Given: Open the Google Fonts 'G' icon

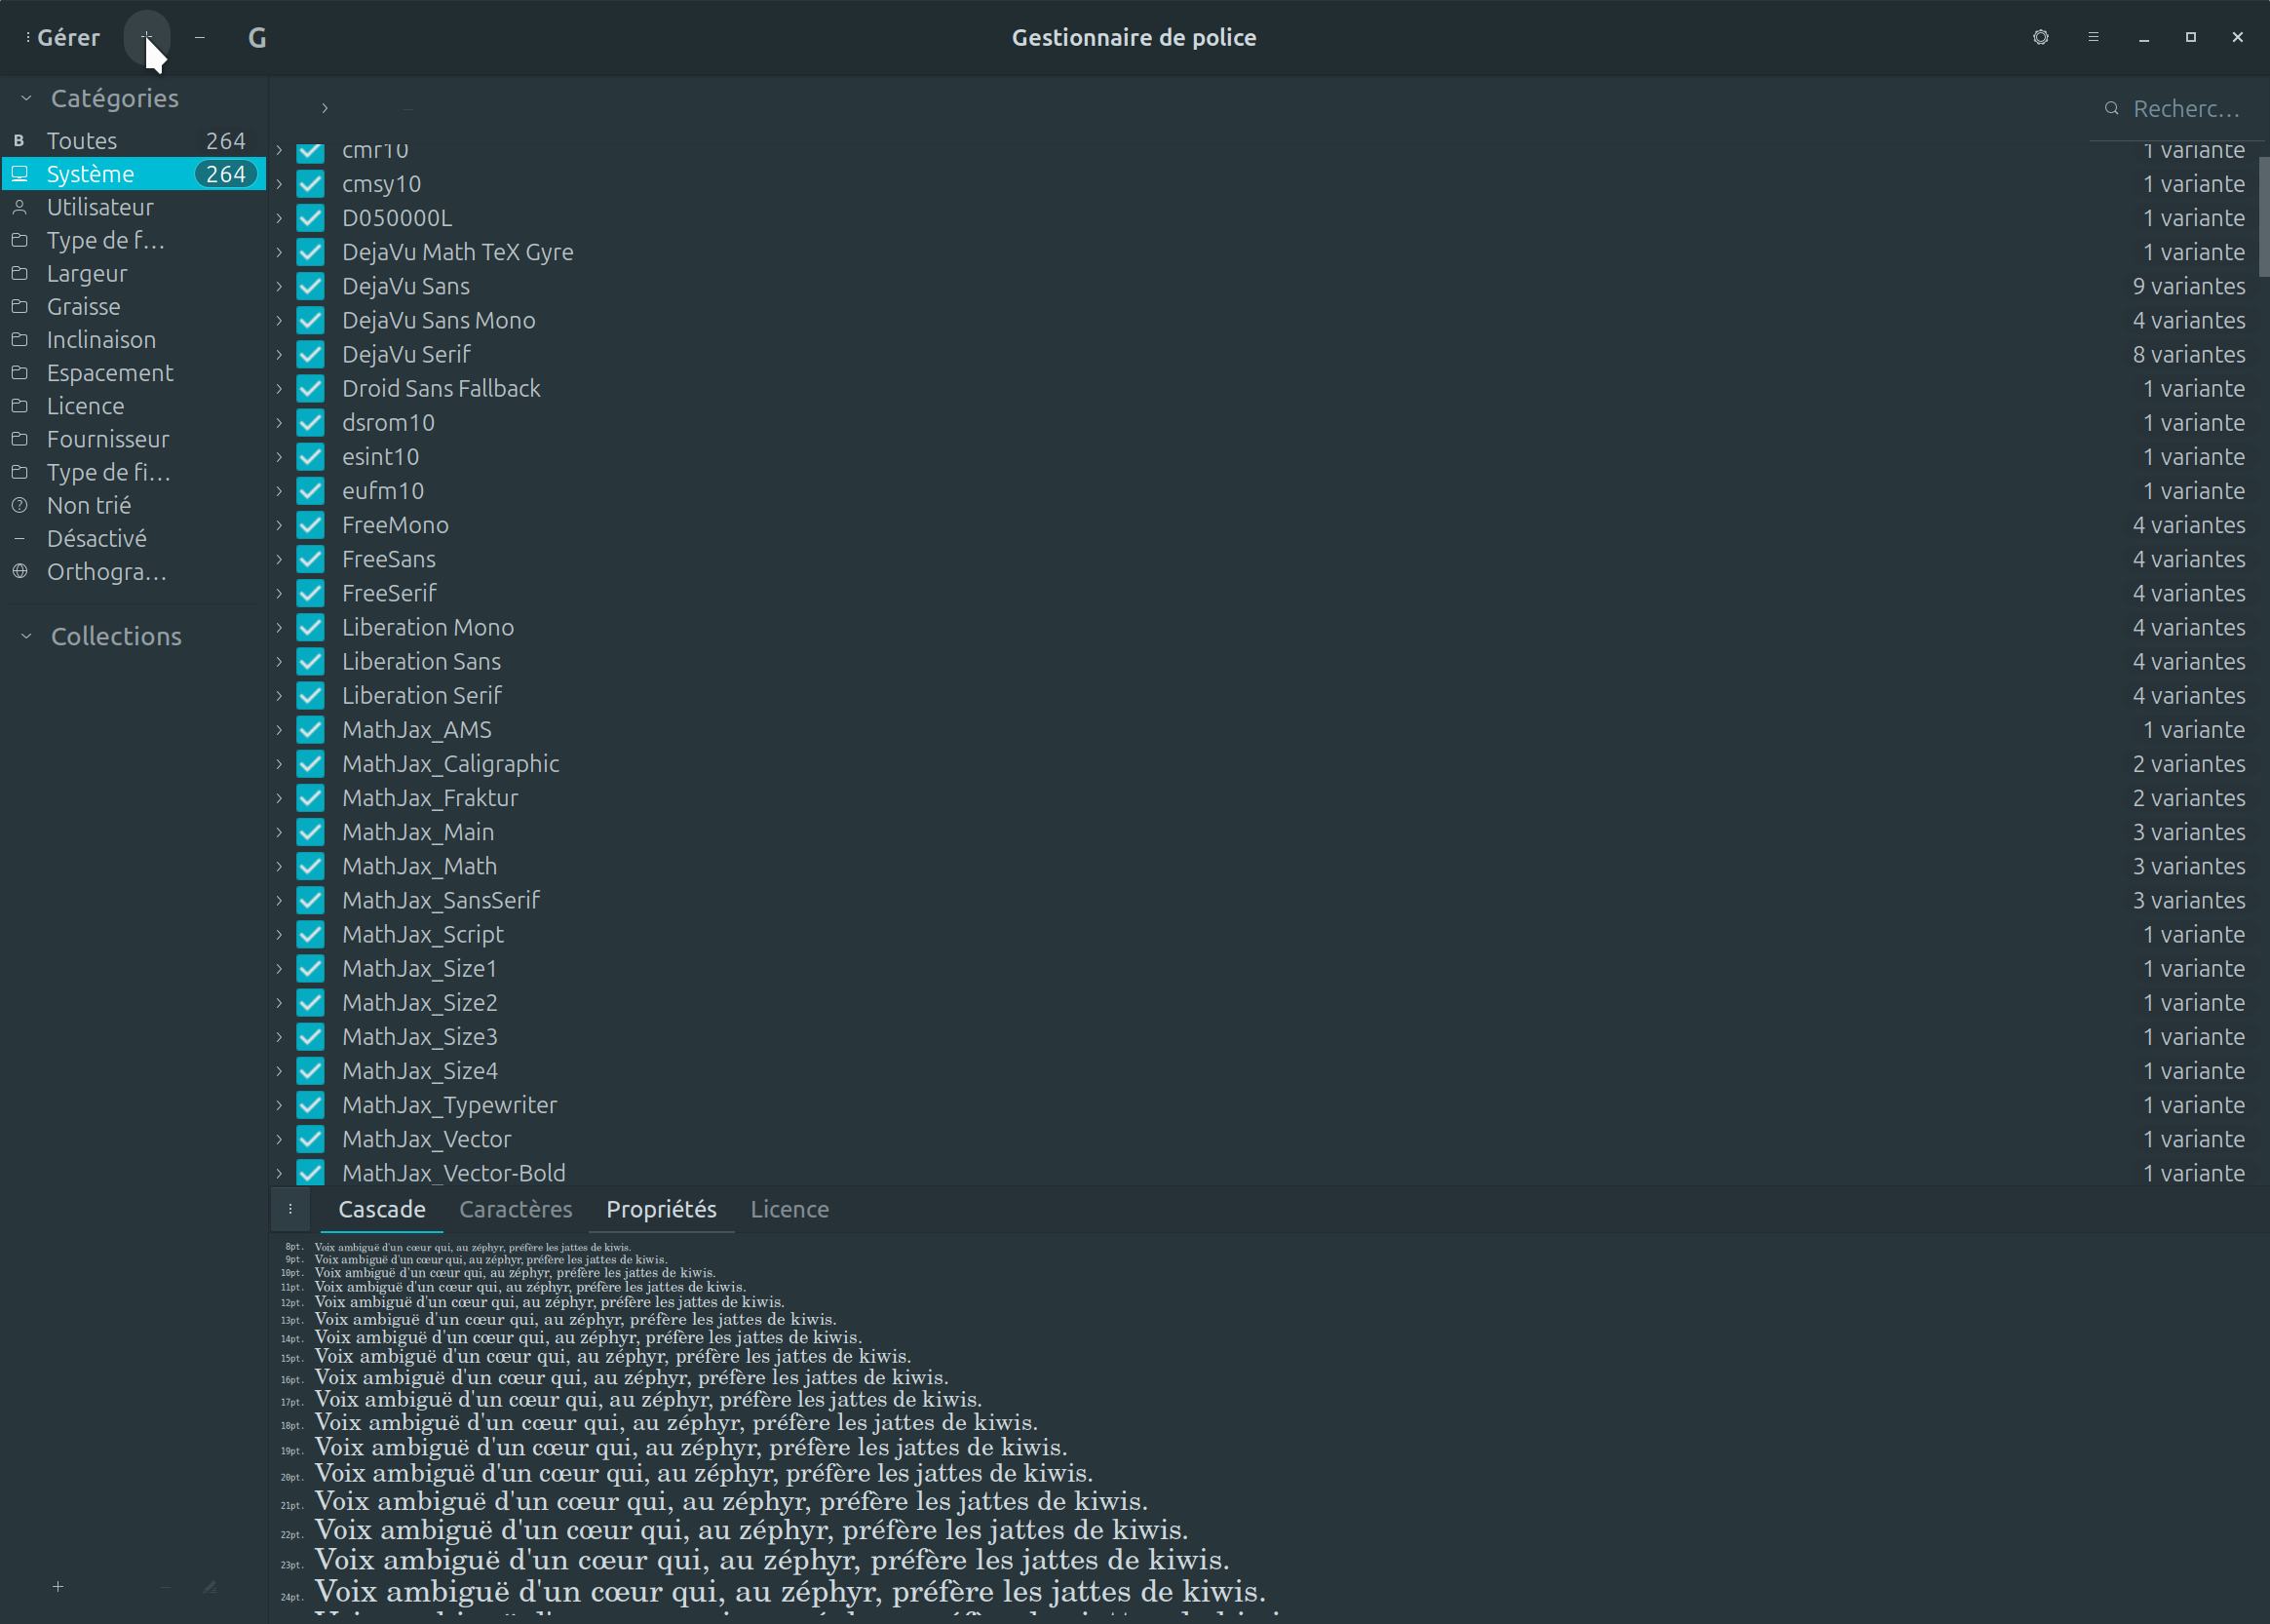Looking at the screenshot, I should tap(257, 38).
